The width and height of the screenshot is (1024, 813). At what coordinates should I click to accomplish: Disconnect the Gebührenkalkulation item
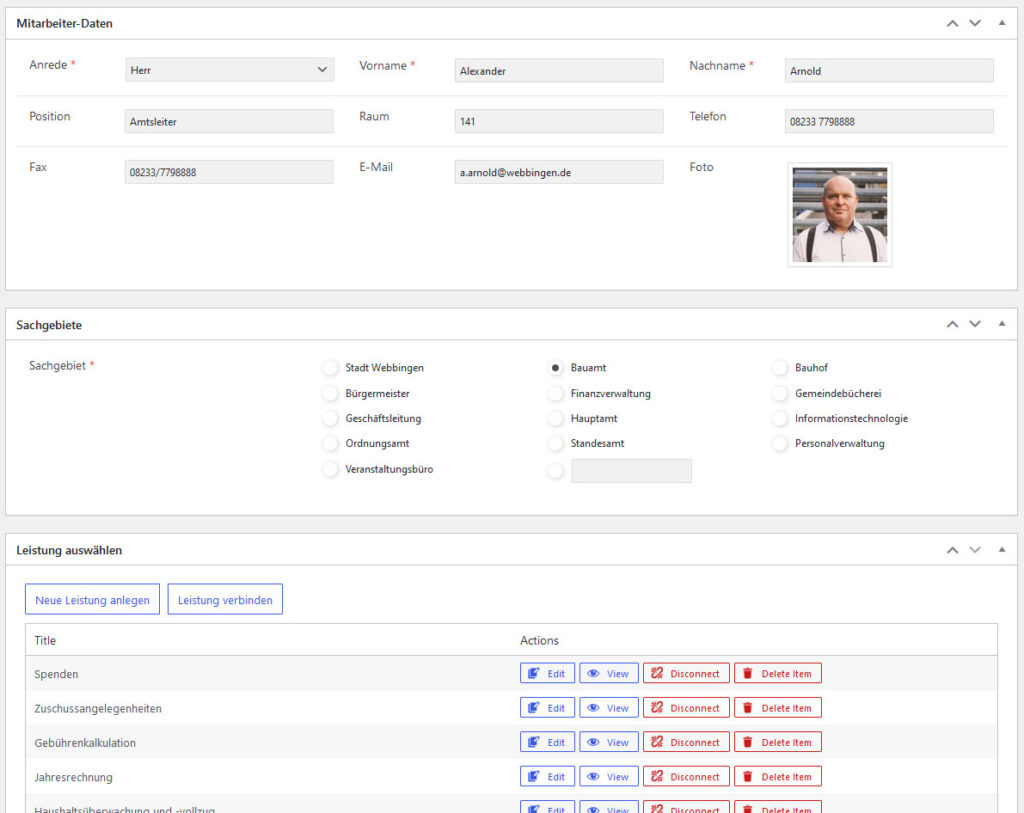pyautogui.click(x=685, y=742)
